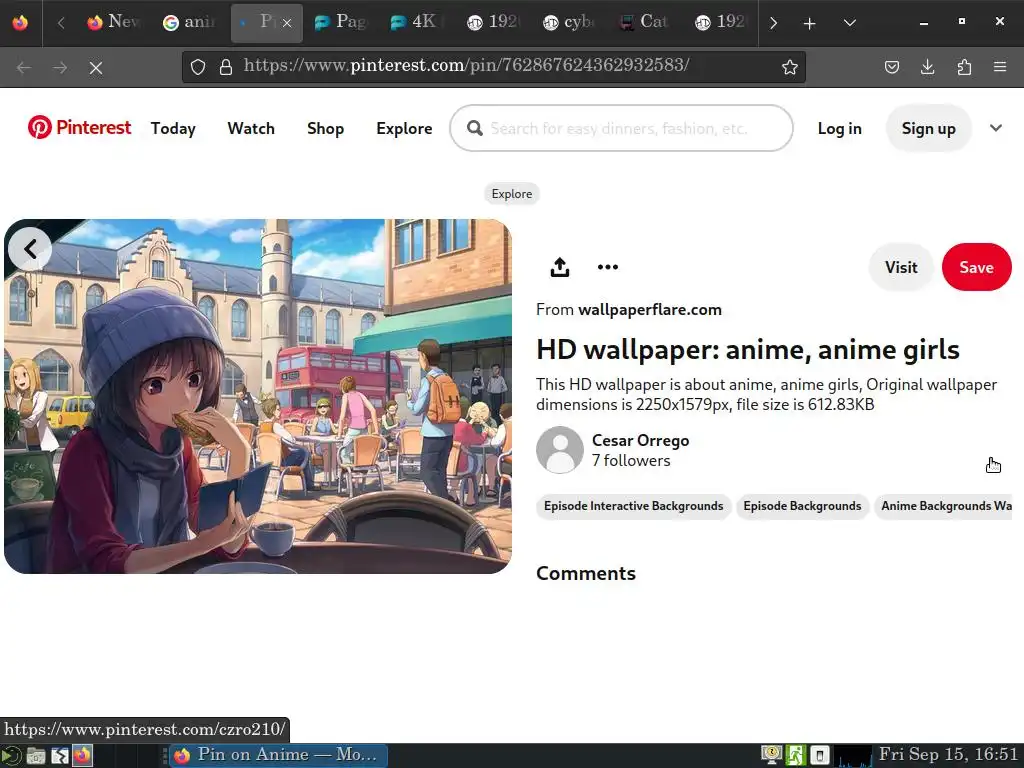Image resolution: width=1024 pixels, height=768 pixels.
Task: Open the list all tabs dropdown
Action: (850, 23)
